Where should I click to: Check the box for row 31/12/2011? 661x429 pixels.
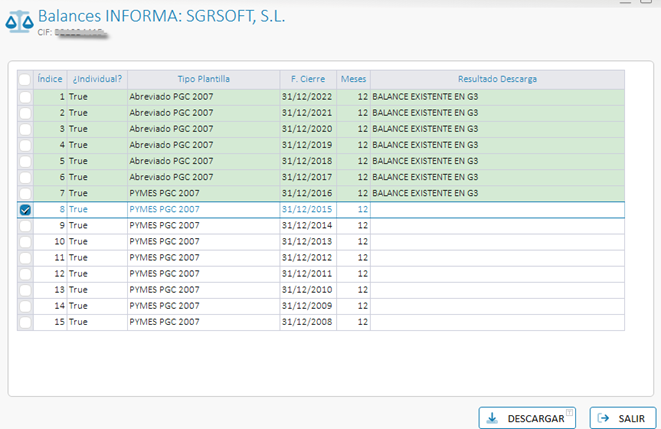25,273
